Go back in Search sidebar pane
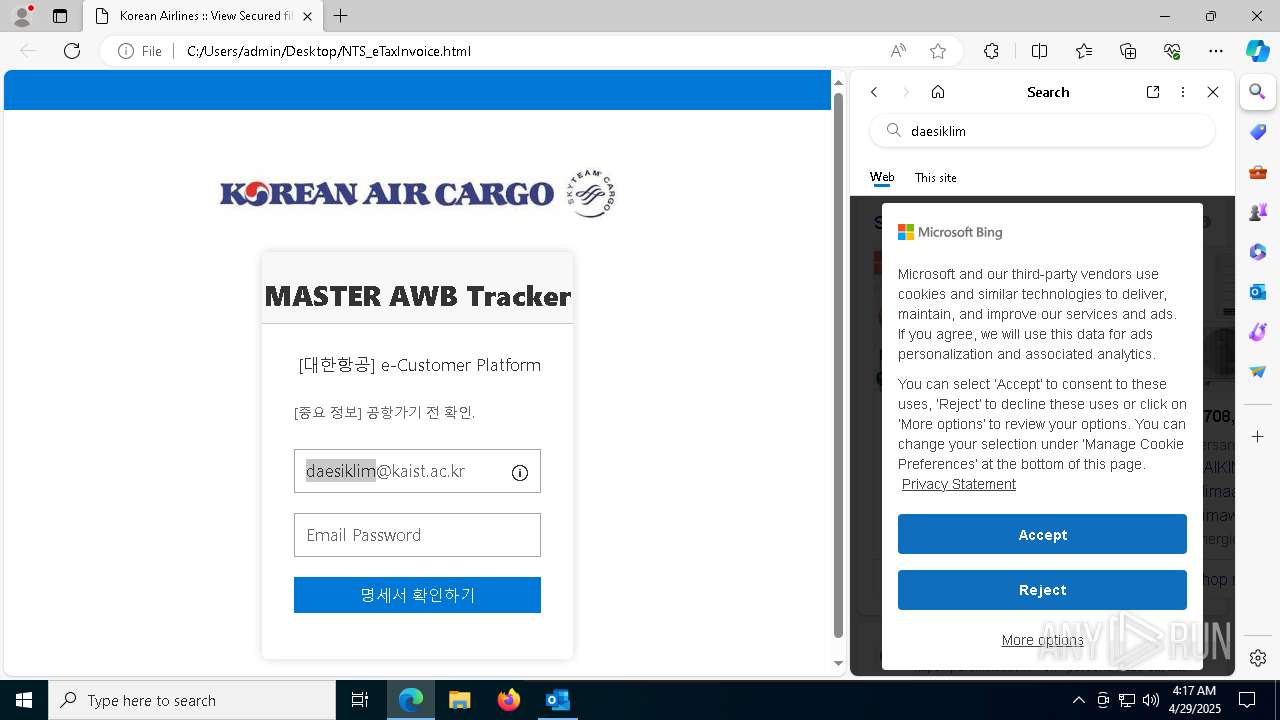Viewport: 1280px width, 720px height. (x=874, y=92)
